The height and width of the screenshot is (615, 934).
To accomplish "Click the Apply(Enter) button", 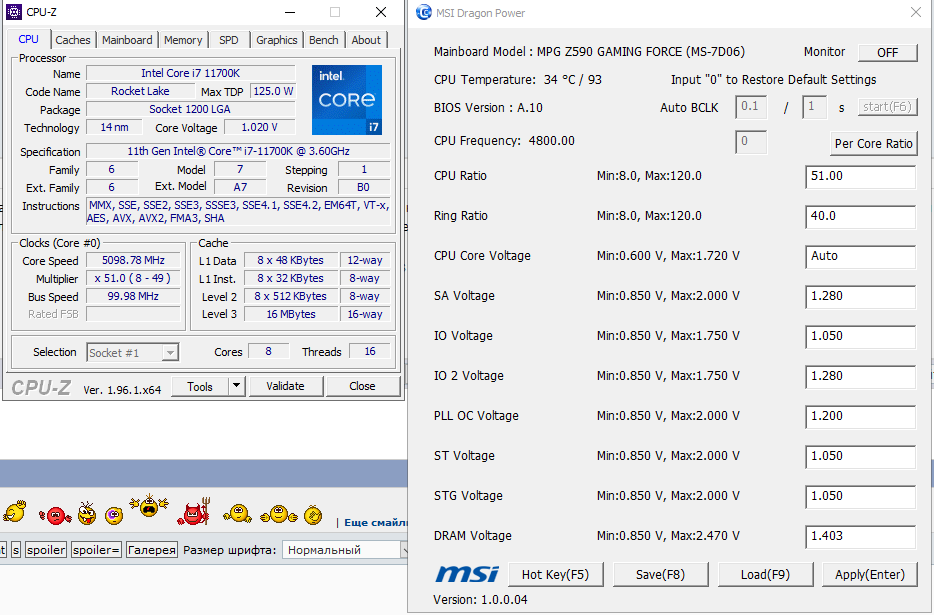I will [869, 574].
